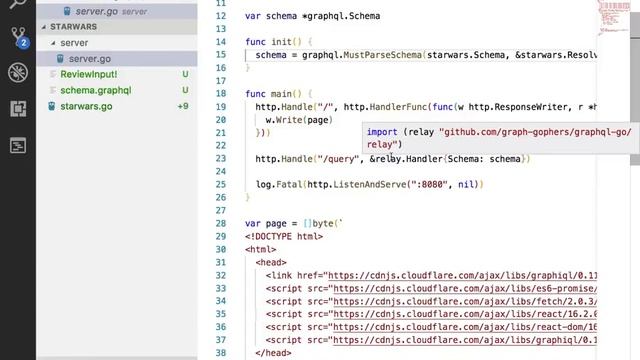Click 'func main()' on line 18
The width and height of the screenshot is (640, 360).
click(273, 94)
